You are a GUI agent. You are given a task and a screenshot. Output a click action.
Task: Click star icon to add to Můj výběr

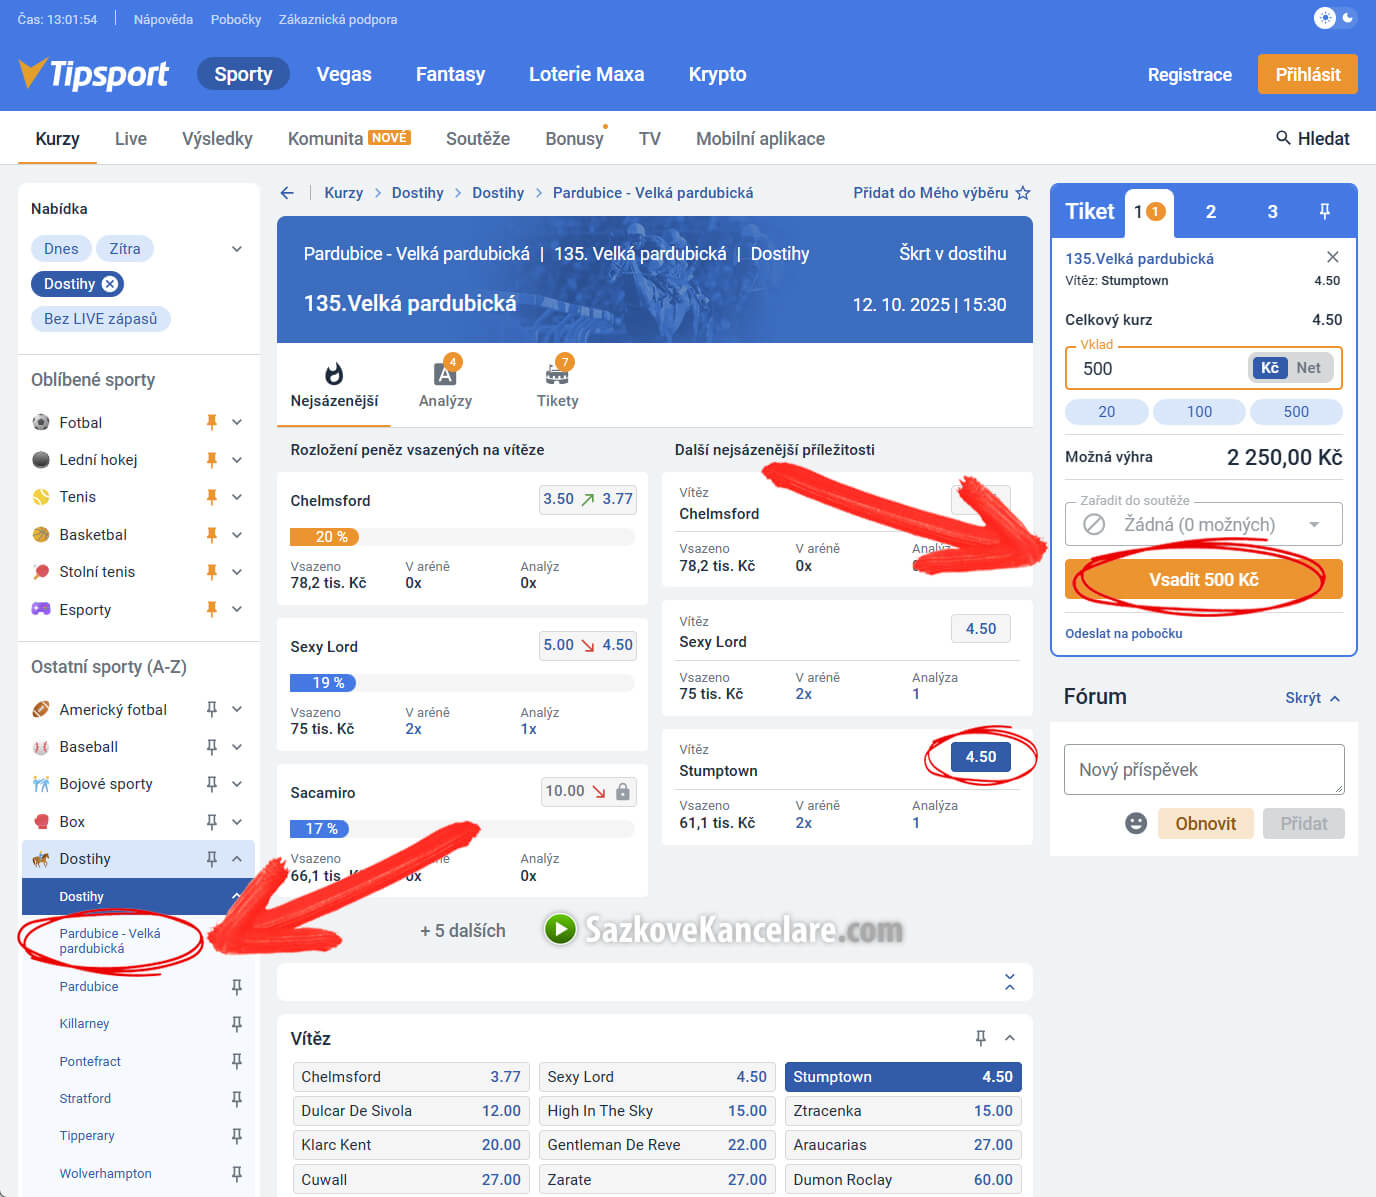[1022, 193]
